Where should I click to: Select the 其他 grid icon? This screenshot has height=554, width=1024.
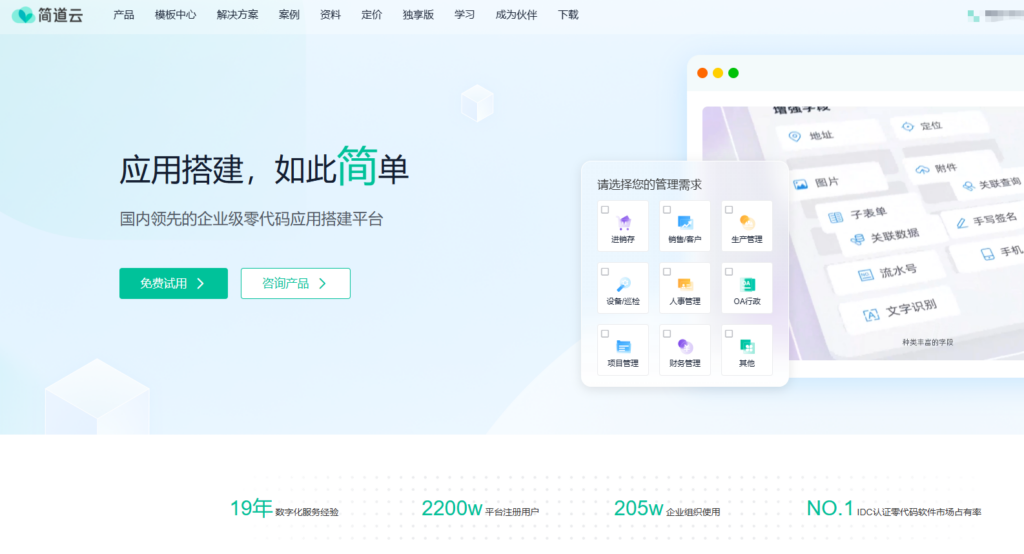746,346
